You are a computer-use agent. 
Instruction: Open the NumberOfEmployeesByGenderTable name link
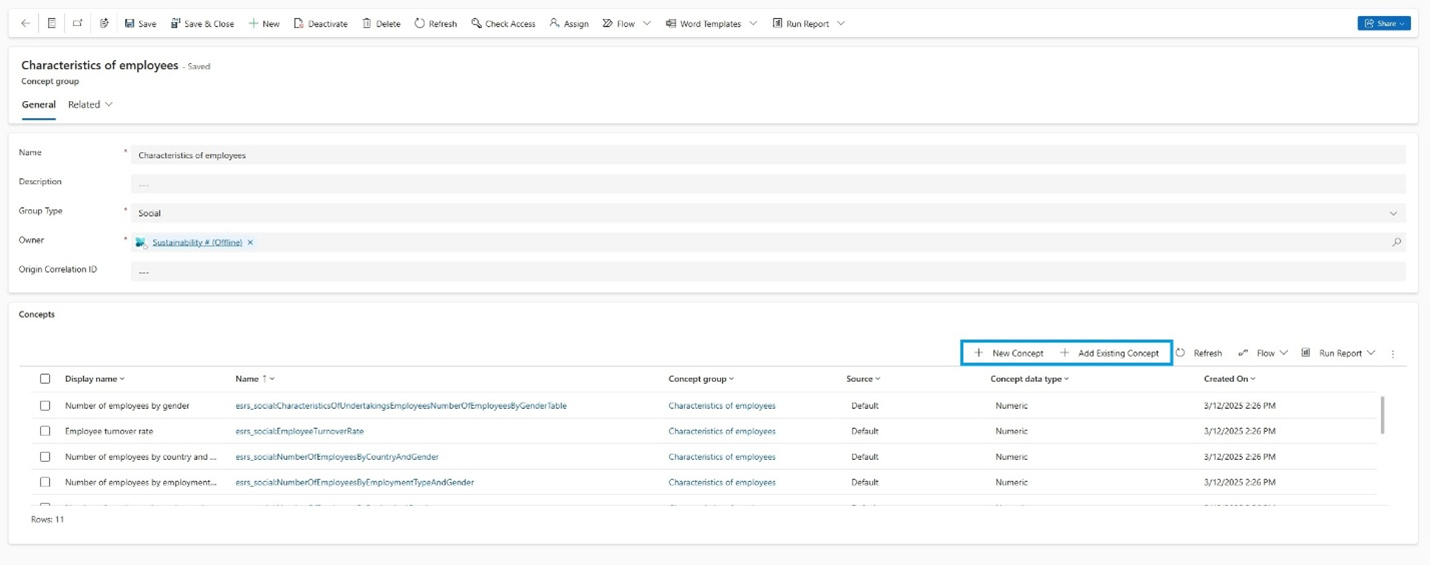click(x=401, y=406)
